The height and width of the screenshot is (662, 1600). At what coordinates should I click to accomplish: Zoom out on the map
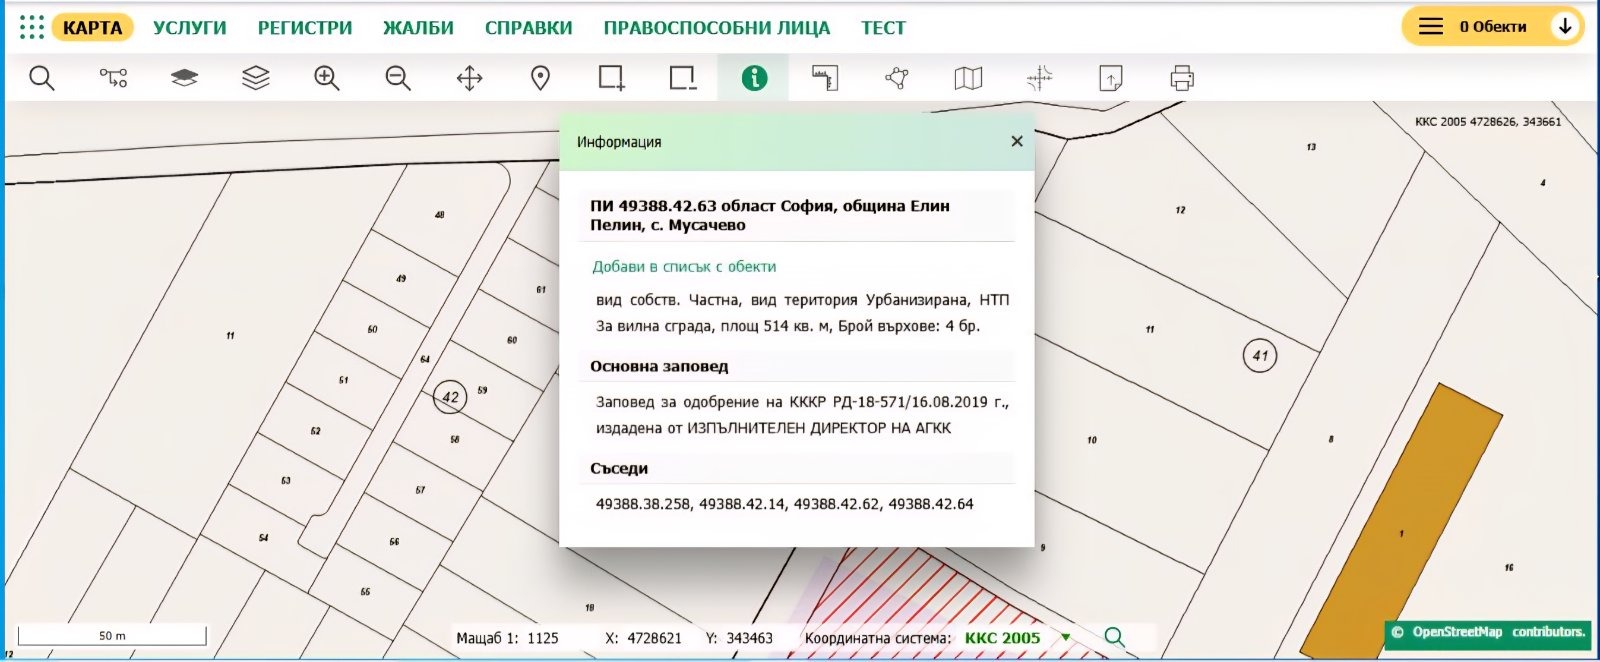(x=398, y=78)
